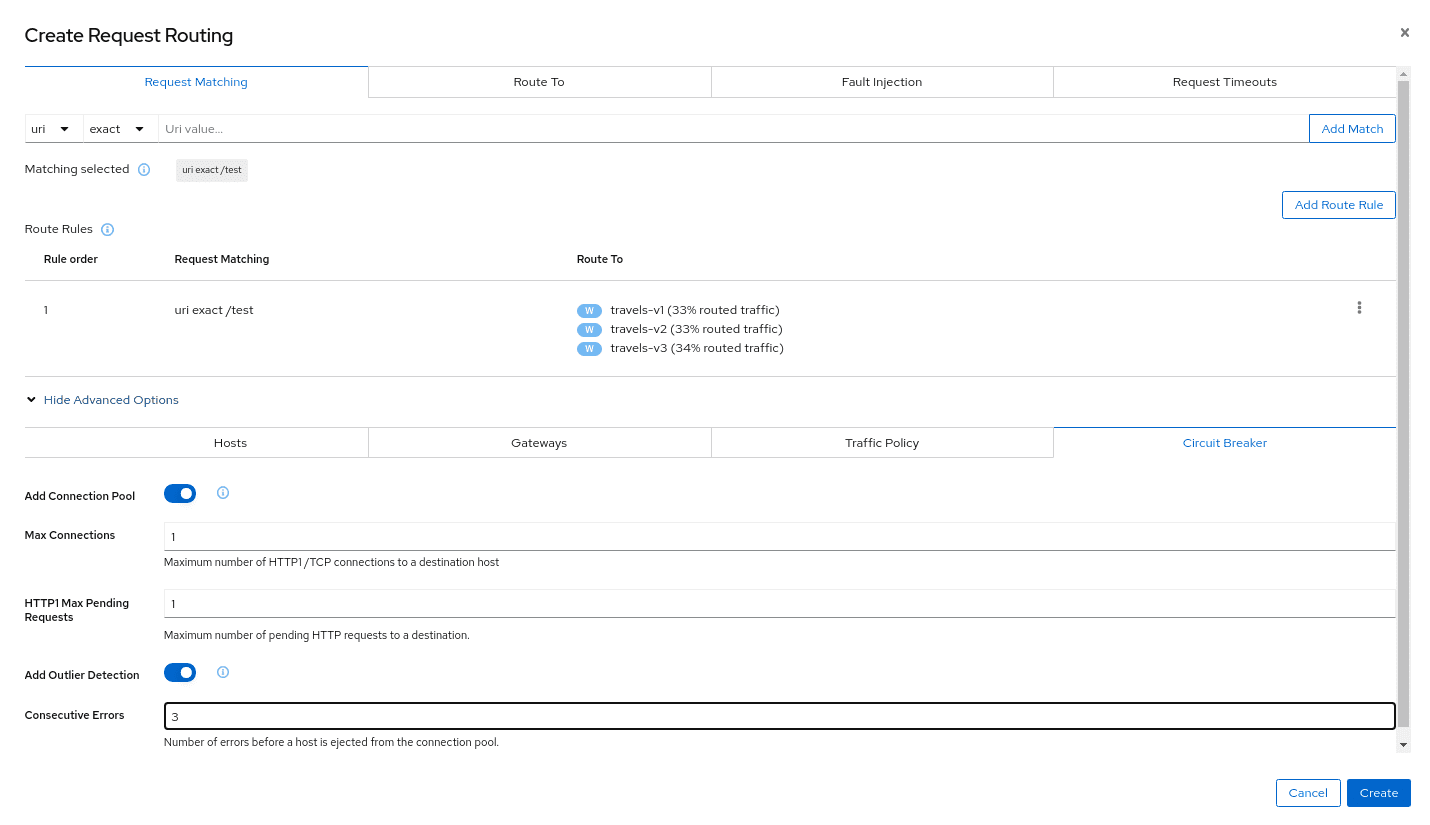
Task: Open the Traffic Policy tab
Action: (881, 443)
